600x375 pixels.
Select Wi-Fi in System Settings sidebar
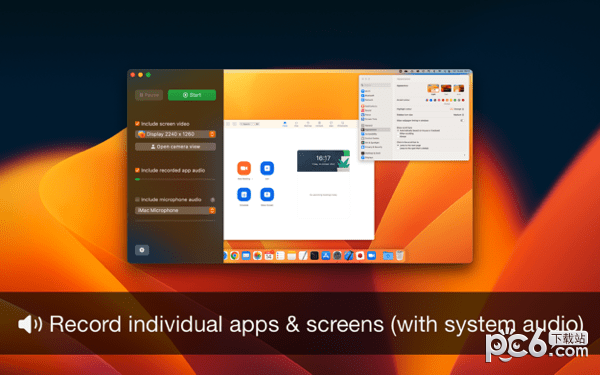pyautogui.click(x=366, y=91)
